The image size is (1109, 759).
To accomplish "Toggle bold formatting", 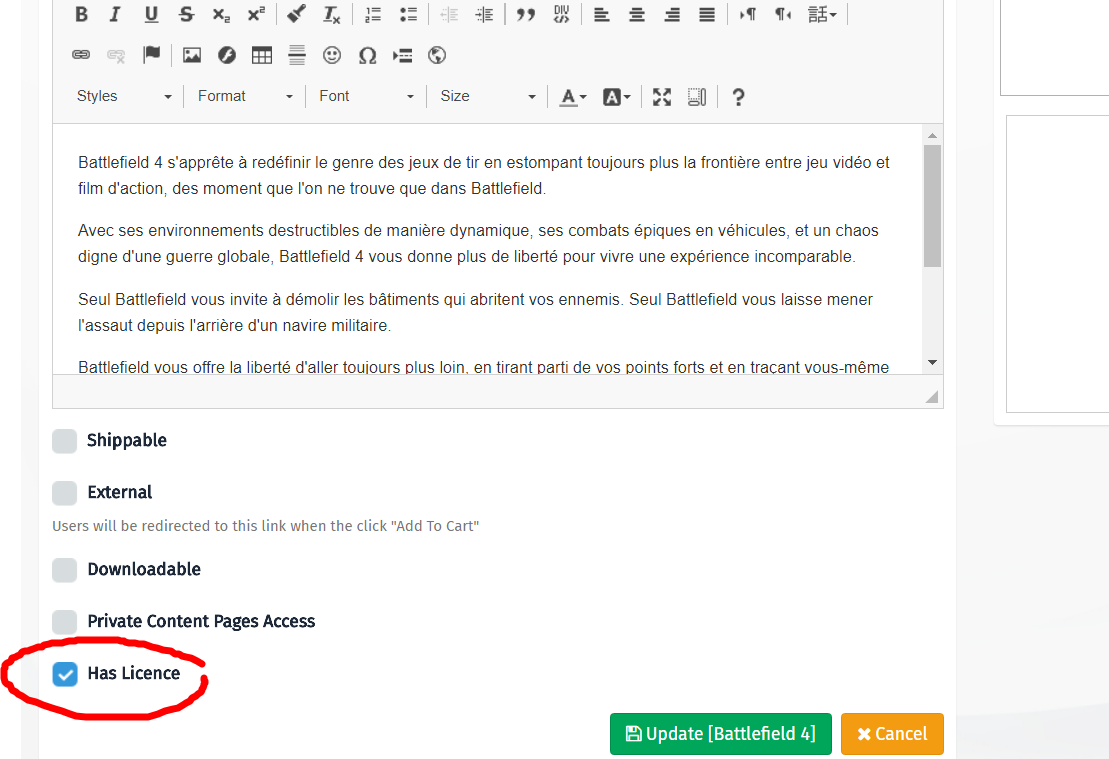I will click(81, 14).
